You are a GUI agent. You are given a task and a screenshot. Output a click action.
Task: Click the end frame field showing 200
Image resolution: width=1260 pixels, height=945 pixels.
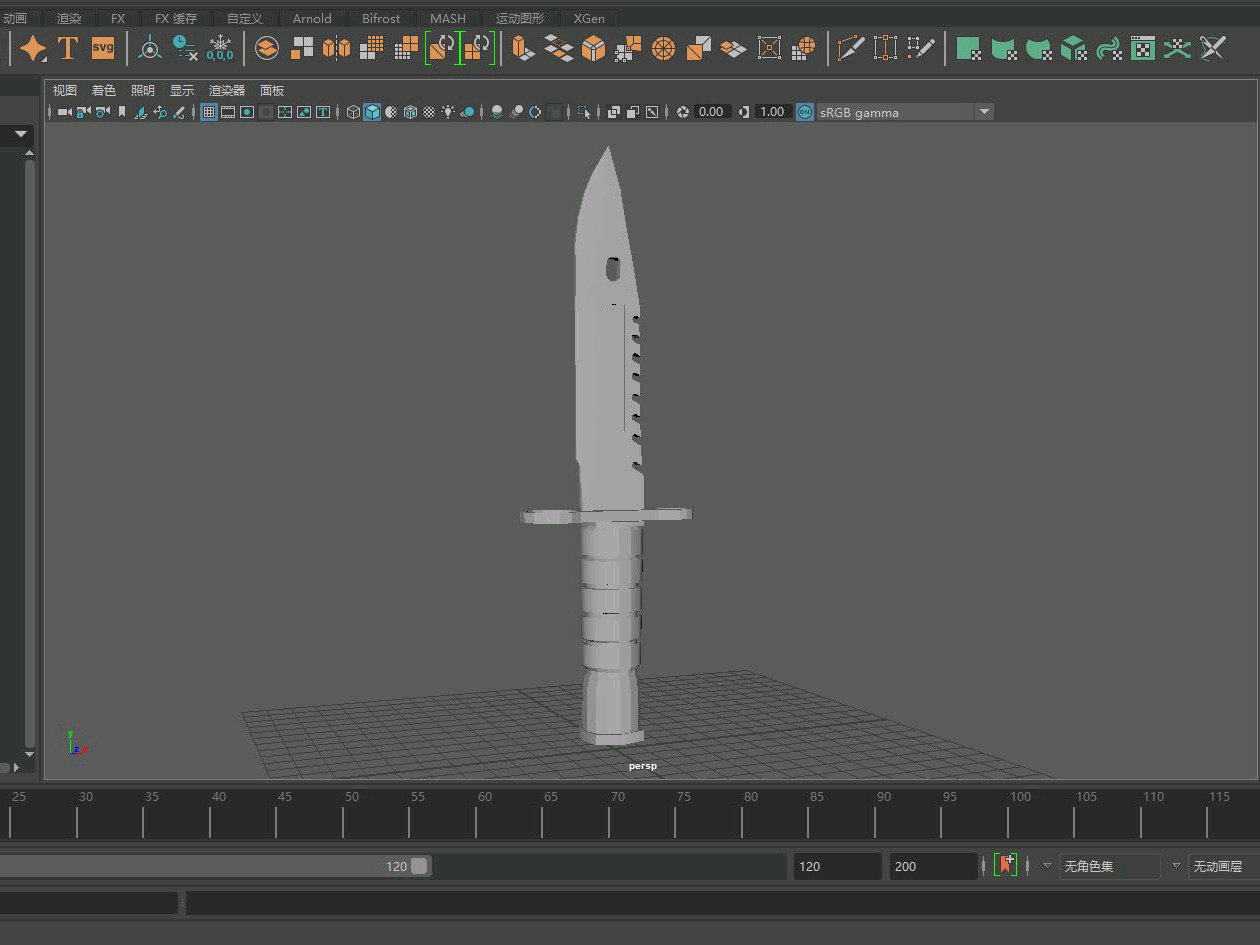tap(932, 866)
